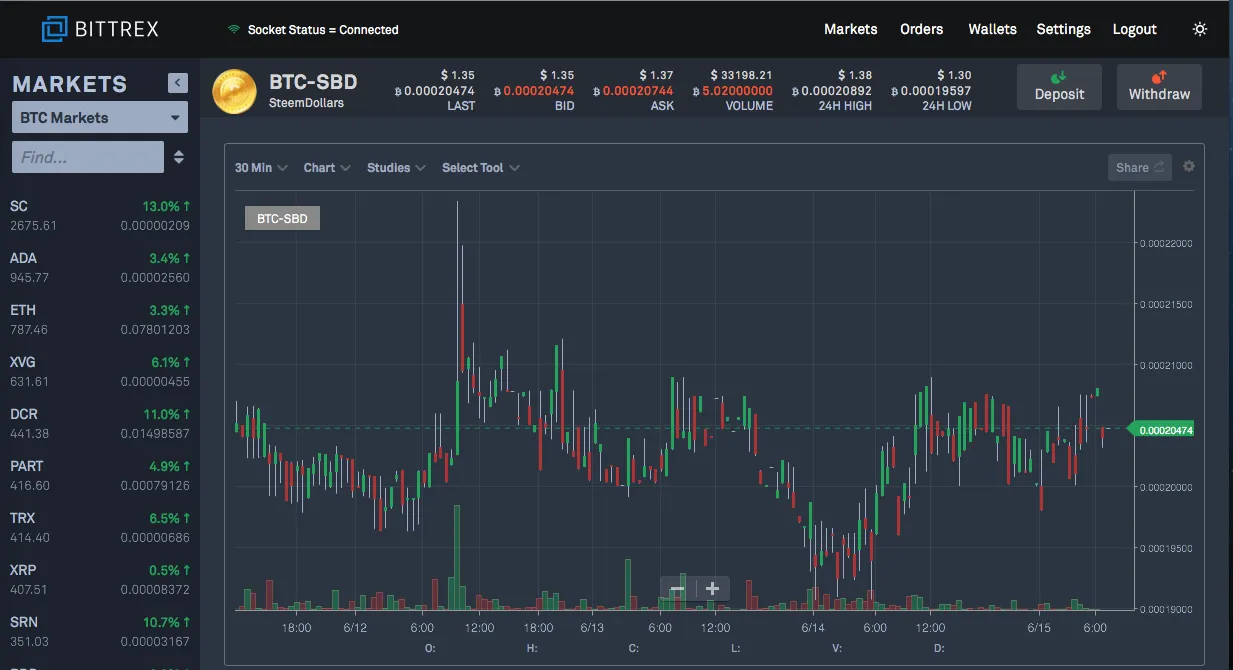Go to the Orders page
The width and height of the screenshot is (1233, 670).
922,29
